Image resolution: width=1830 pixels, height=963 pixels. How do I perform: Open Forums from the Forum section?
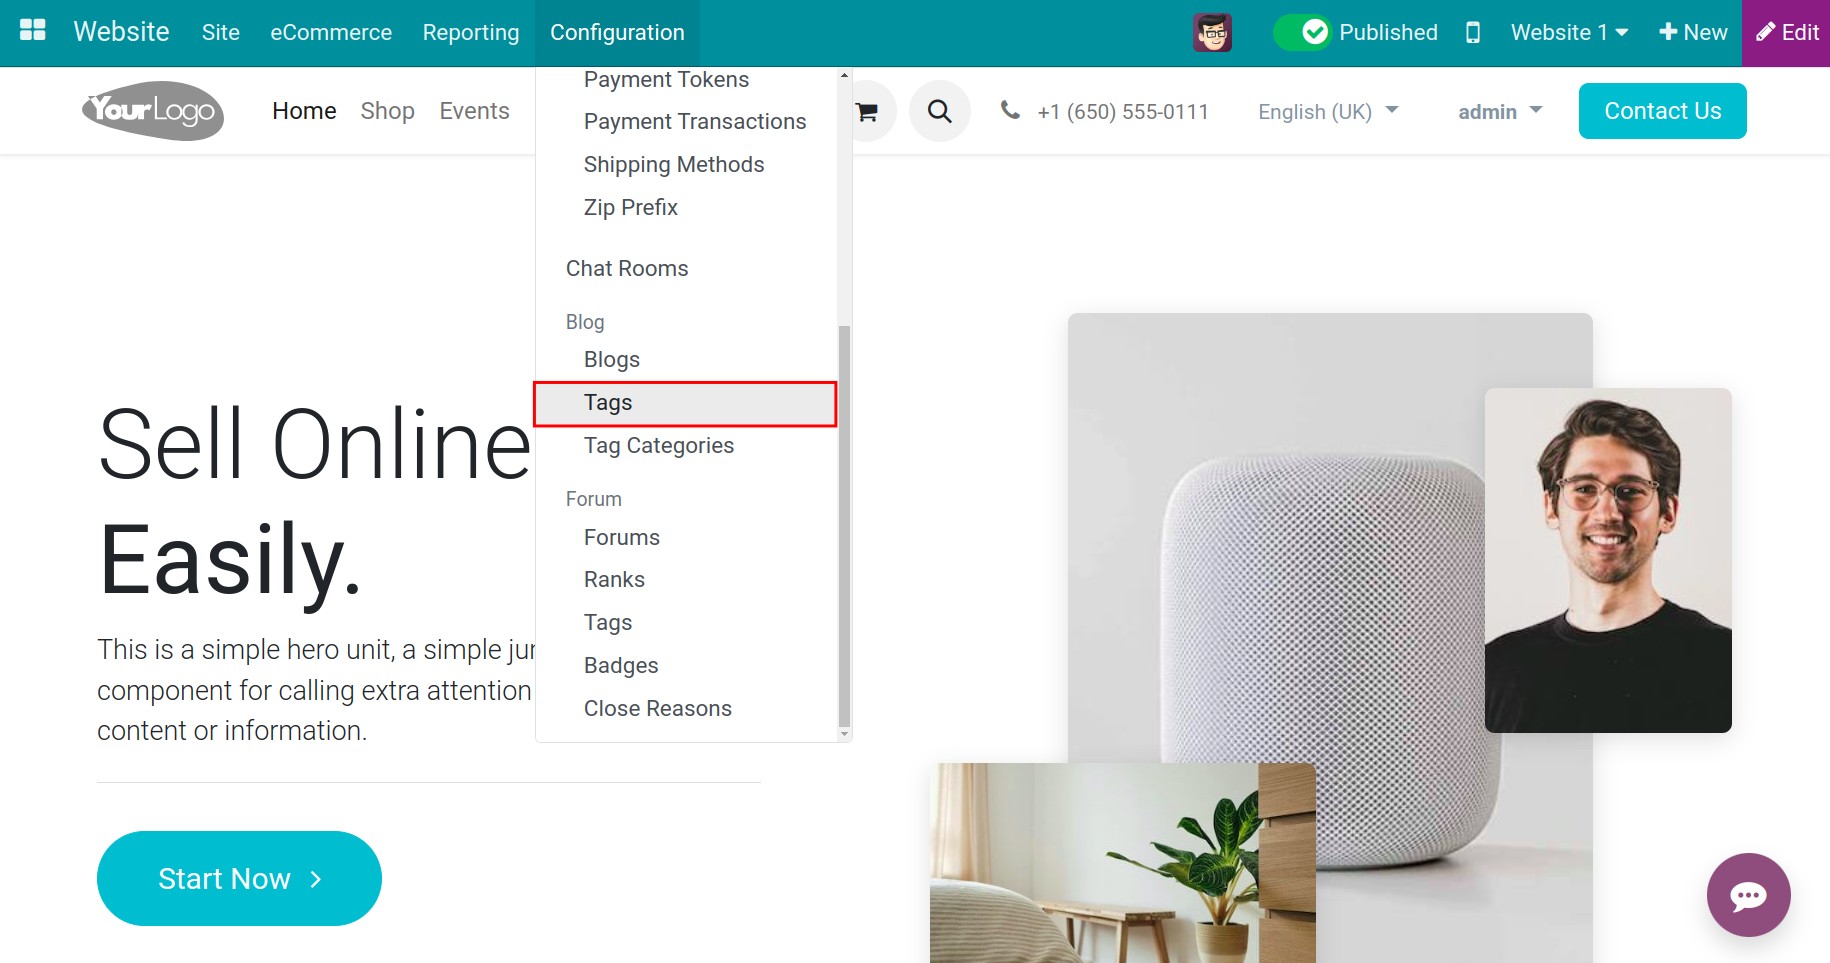point(621,537)
